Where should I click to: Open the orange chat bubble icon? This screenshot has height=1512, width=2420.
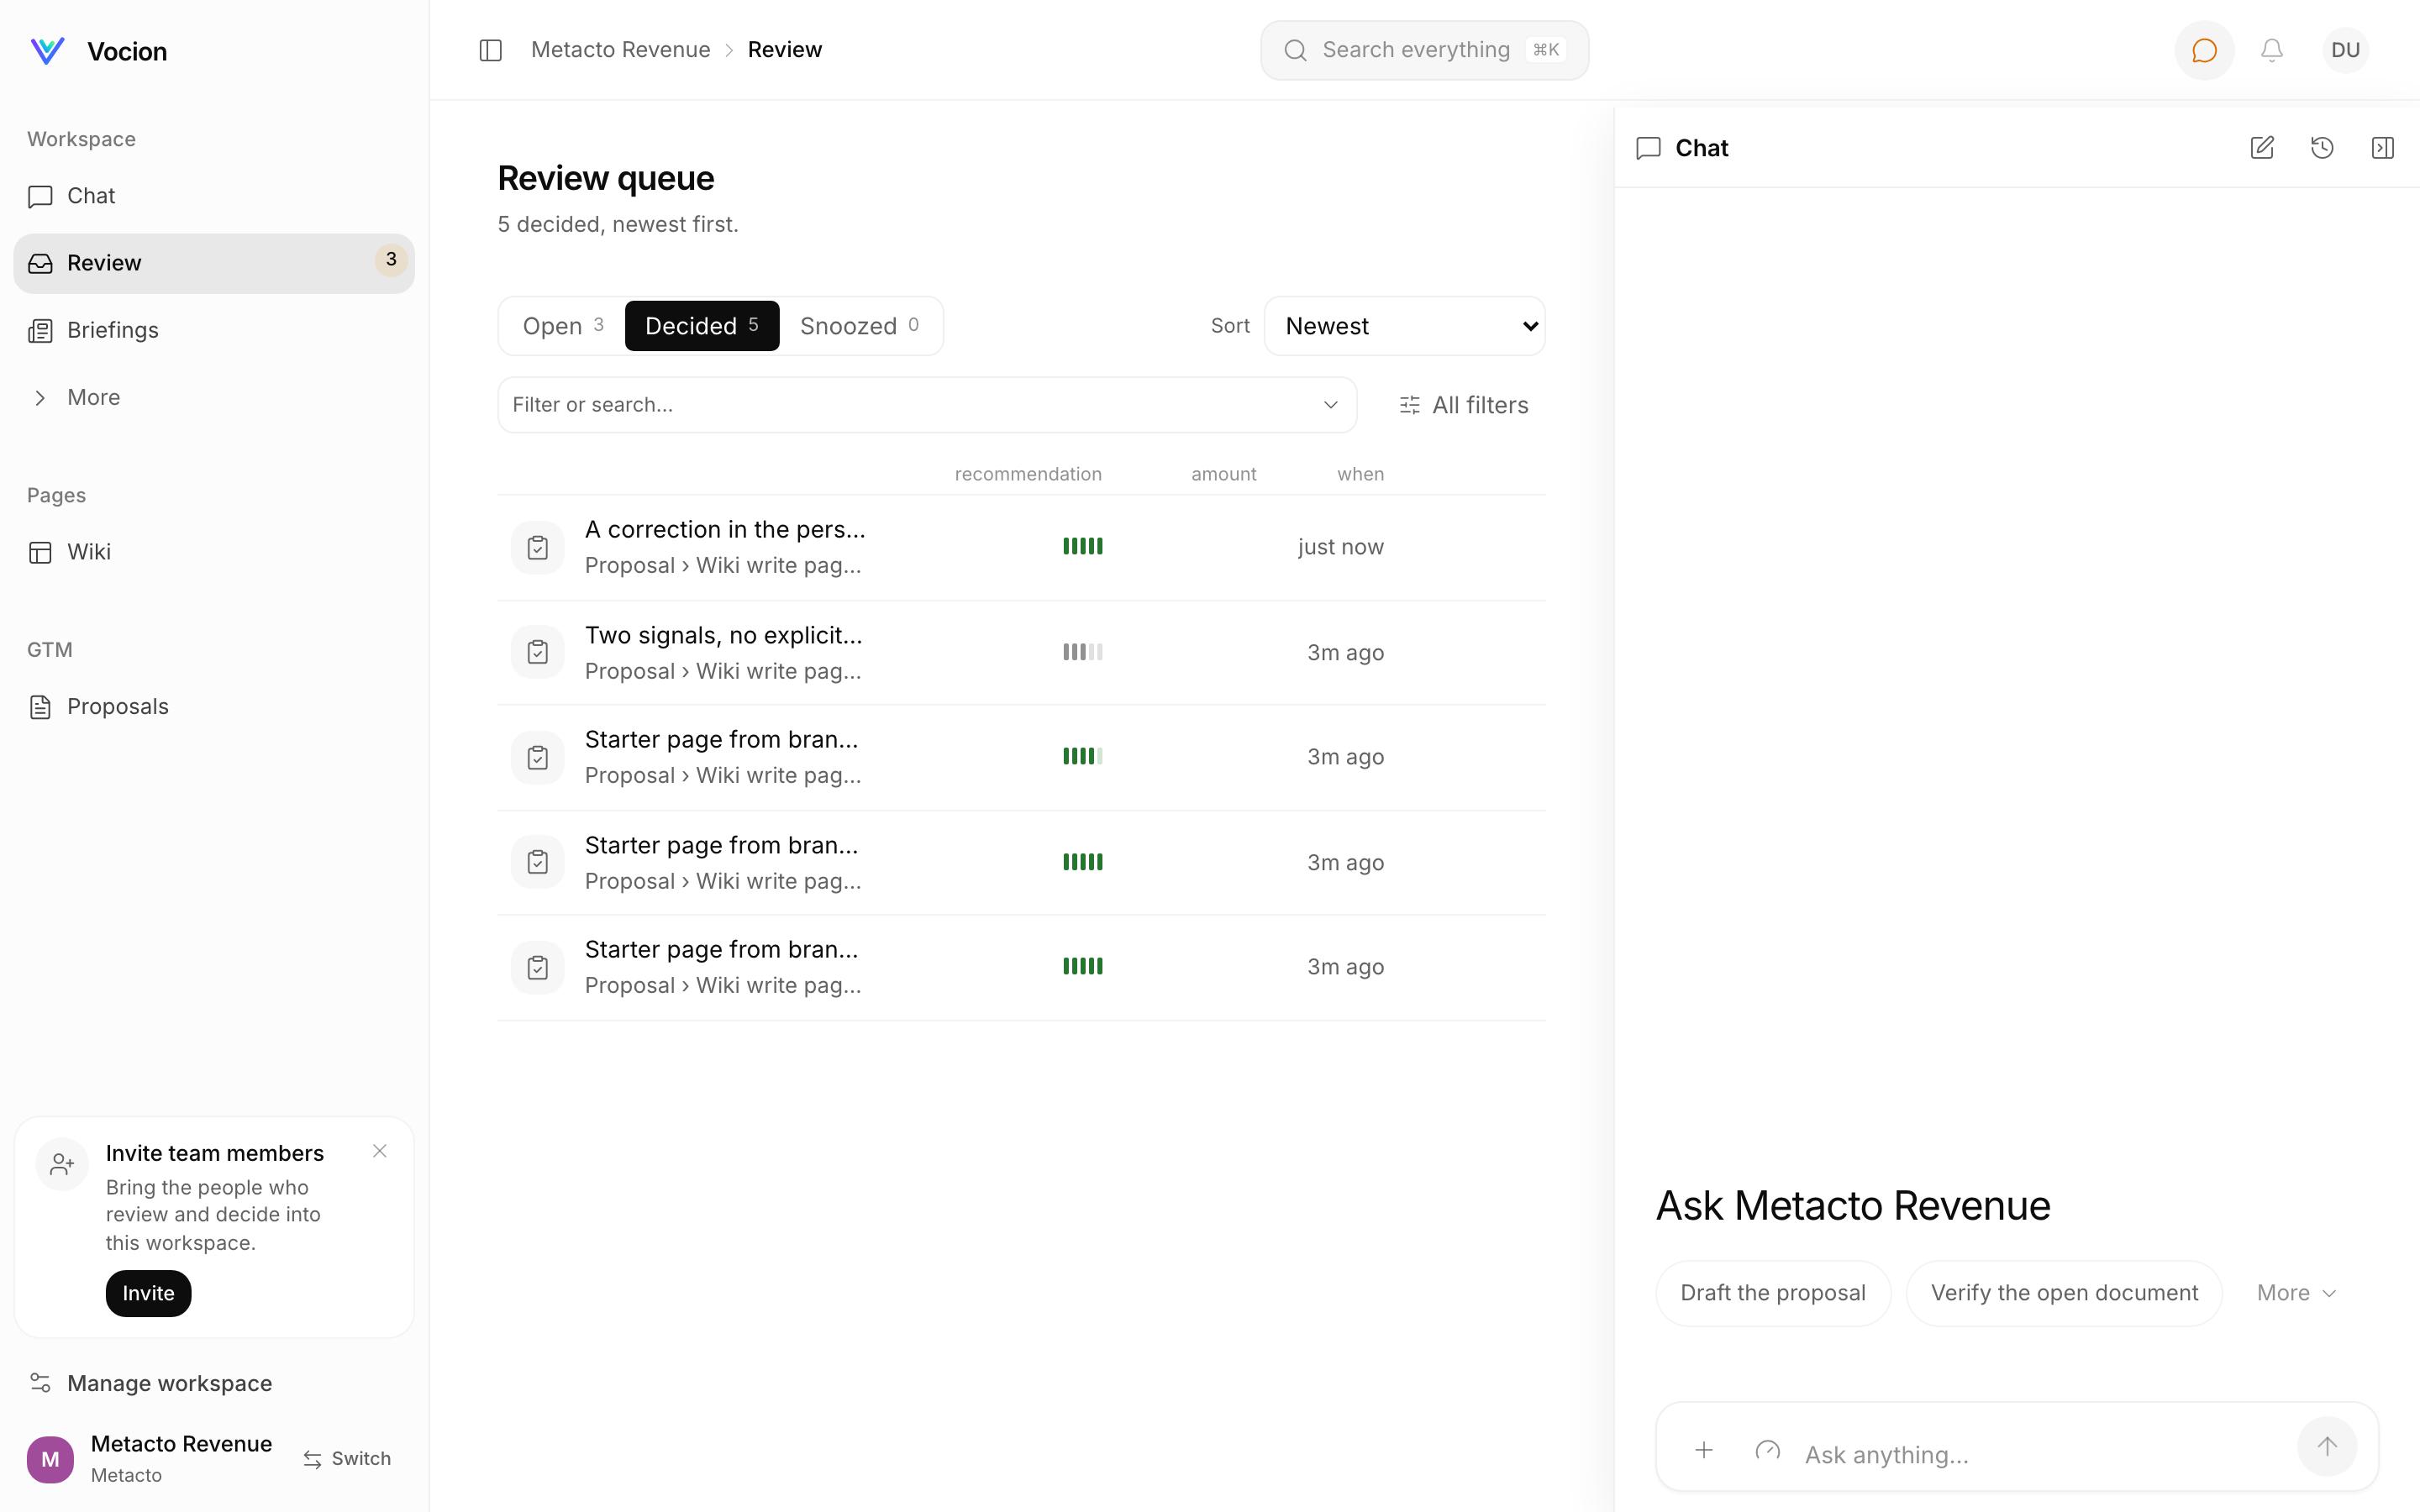(x=2204, y=50)
